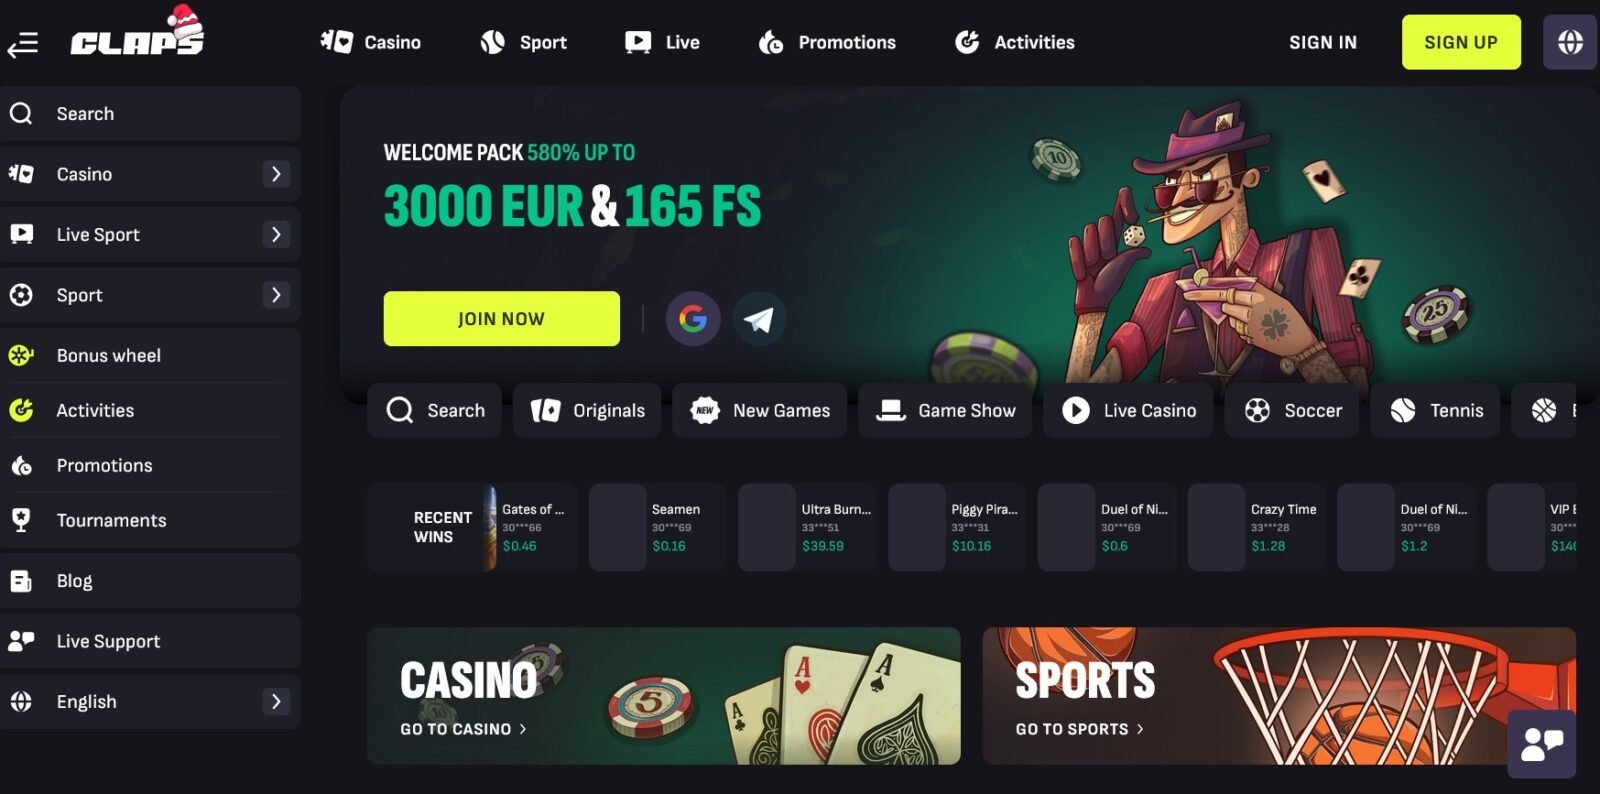The height and width of the screenshot is (794, 1600).
Task: Expand the Live Sport sidebar chevron
Action: [x=277, y=234]
